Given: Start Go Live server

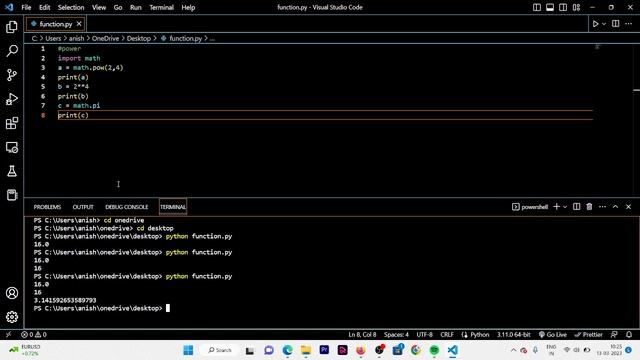Looking at the screenshot, I should point(553,334).
